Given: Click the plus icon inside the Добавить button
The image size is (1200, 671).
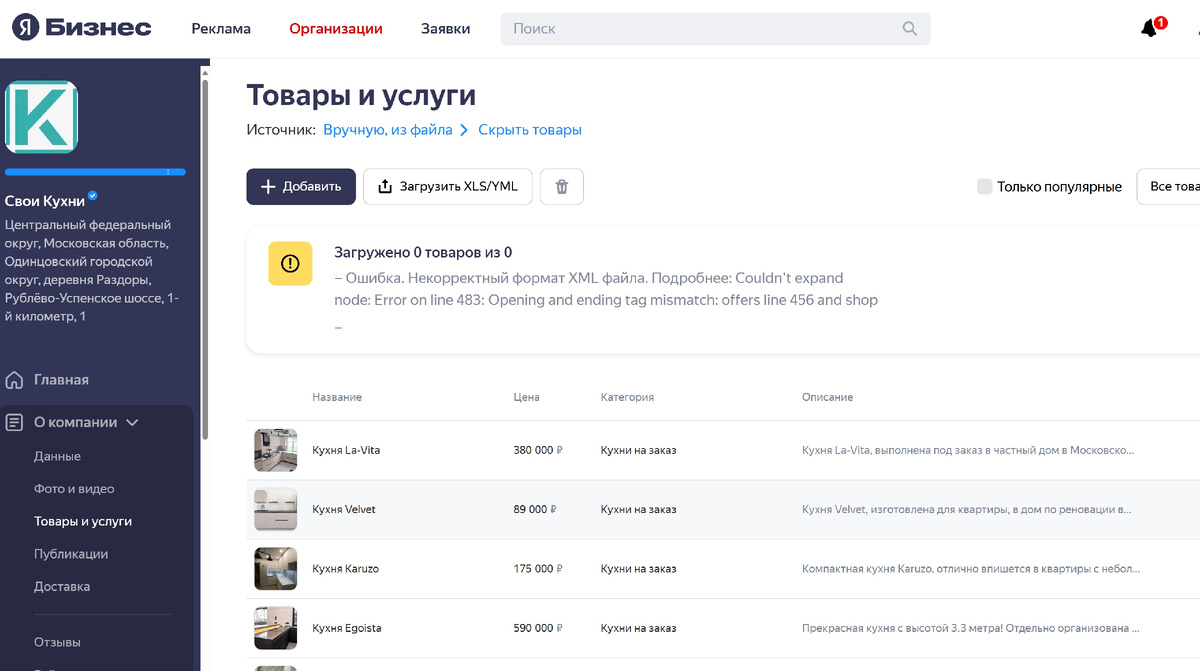Looking at the screenshot, I should coord(268,186).
